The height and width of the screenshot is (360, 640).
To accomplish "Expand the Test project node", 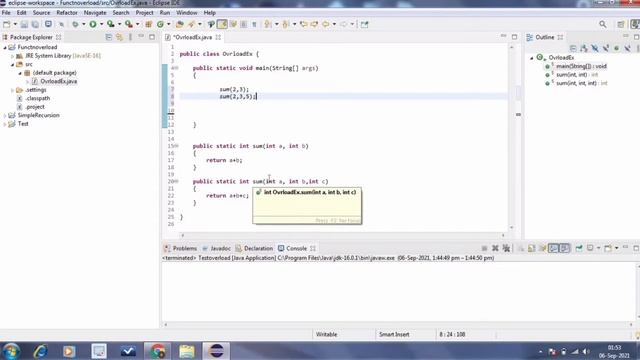I will coord(5,124).
